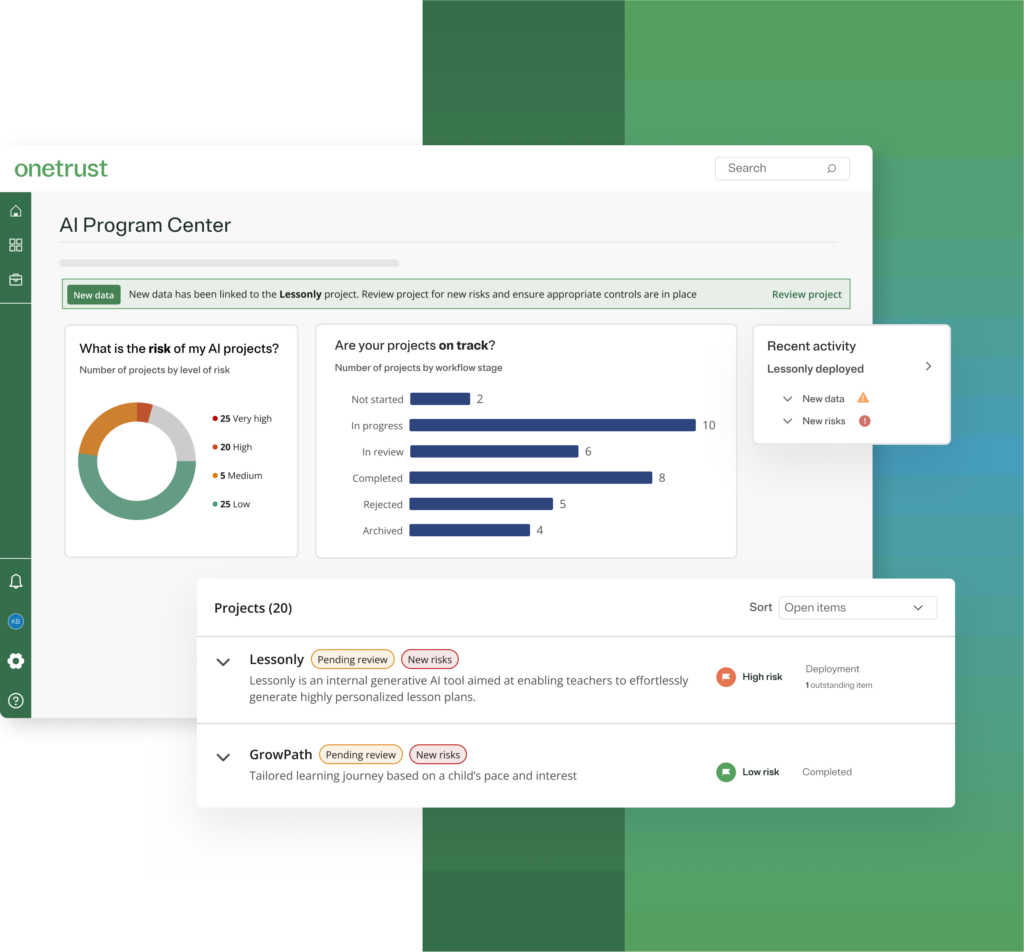This screenshot has width=1024, height=952.
Task: Open the Settings gear icon
Action: coord(15,661)
